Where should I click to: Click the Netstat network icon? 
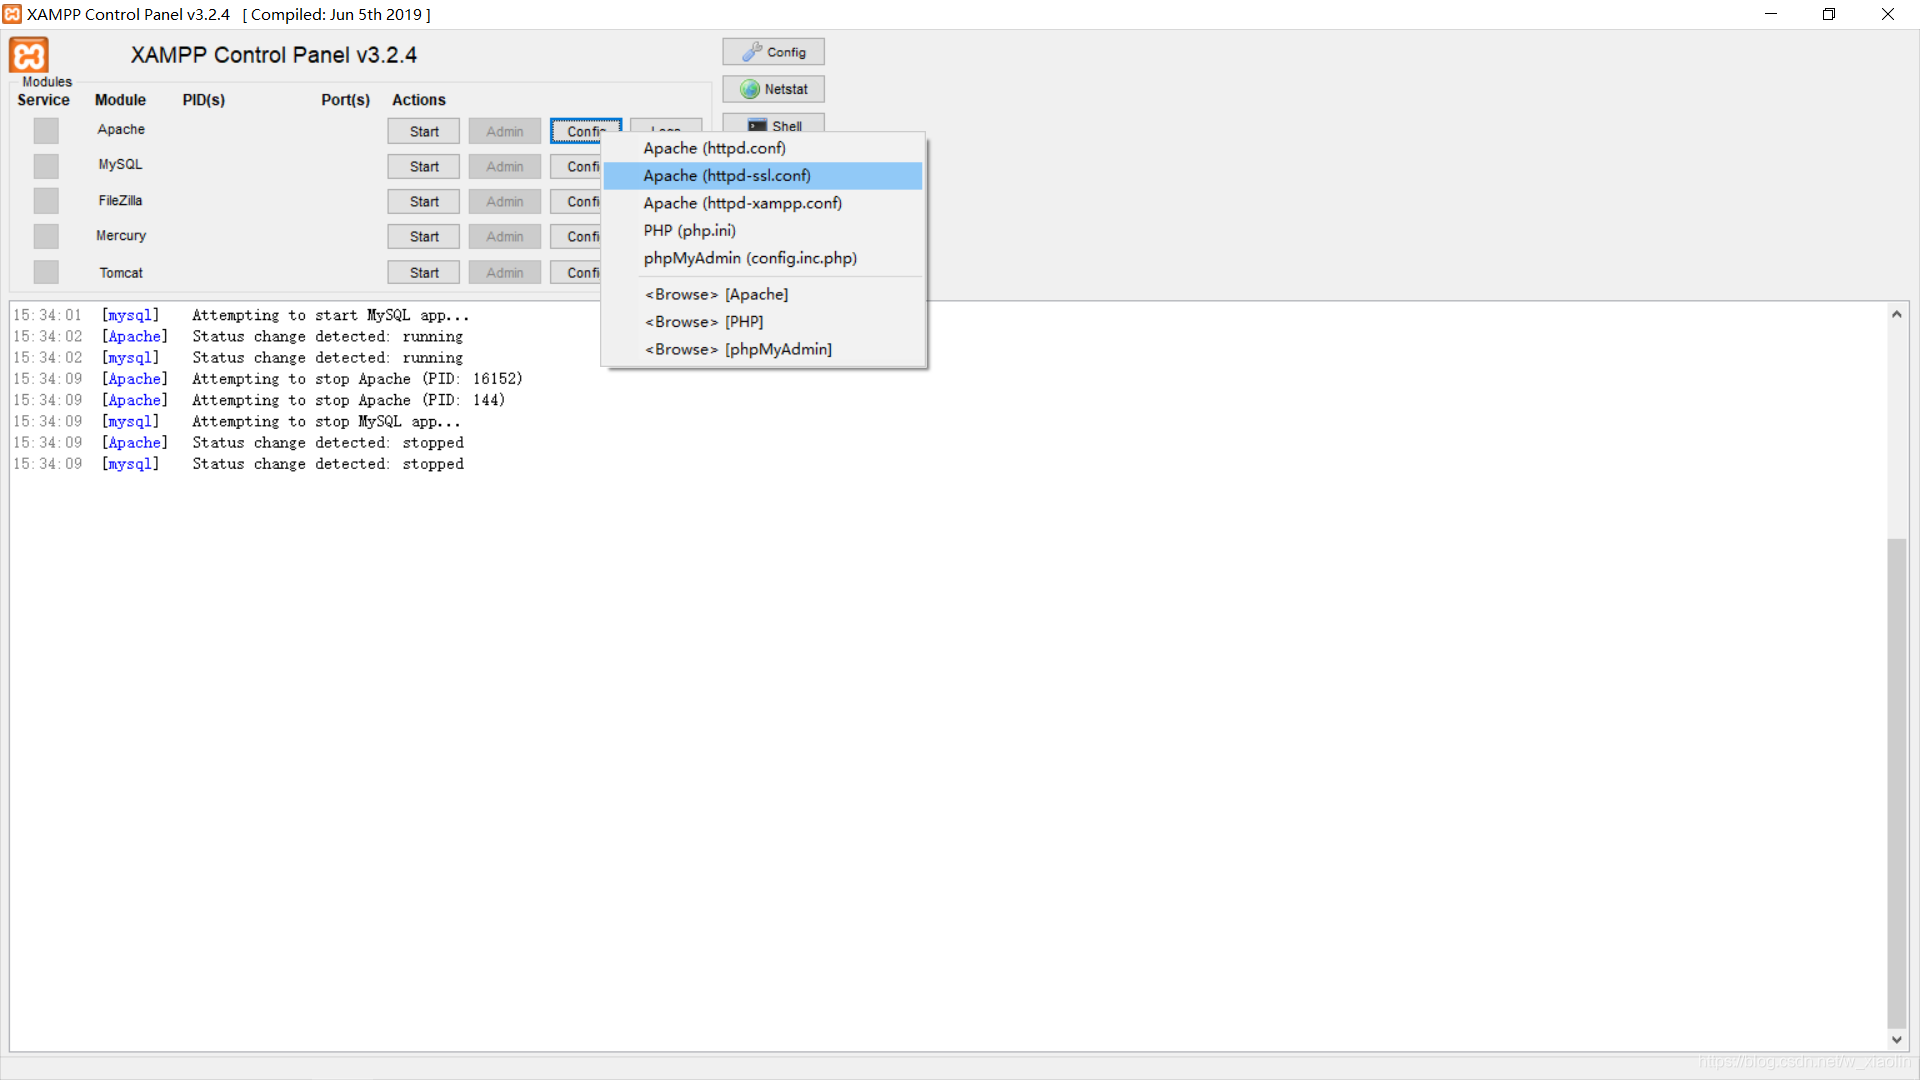748,88
